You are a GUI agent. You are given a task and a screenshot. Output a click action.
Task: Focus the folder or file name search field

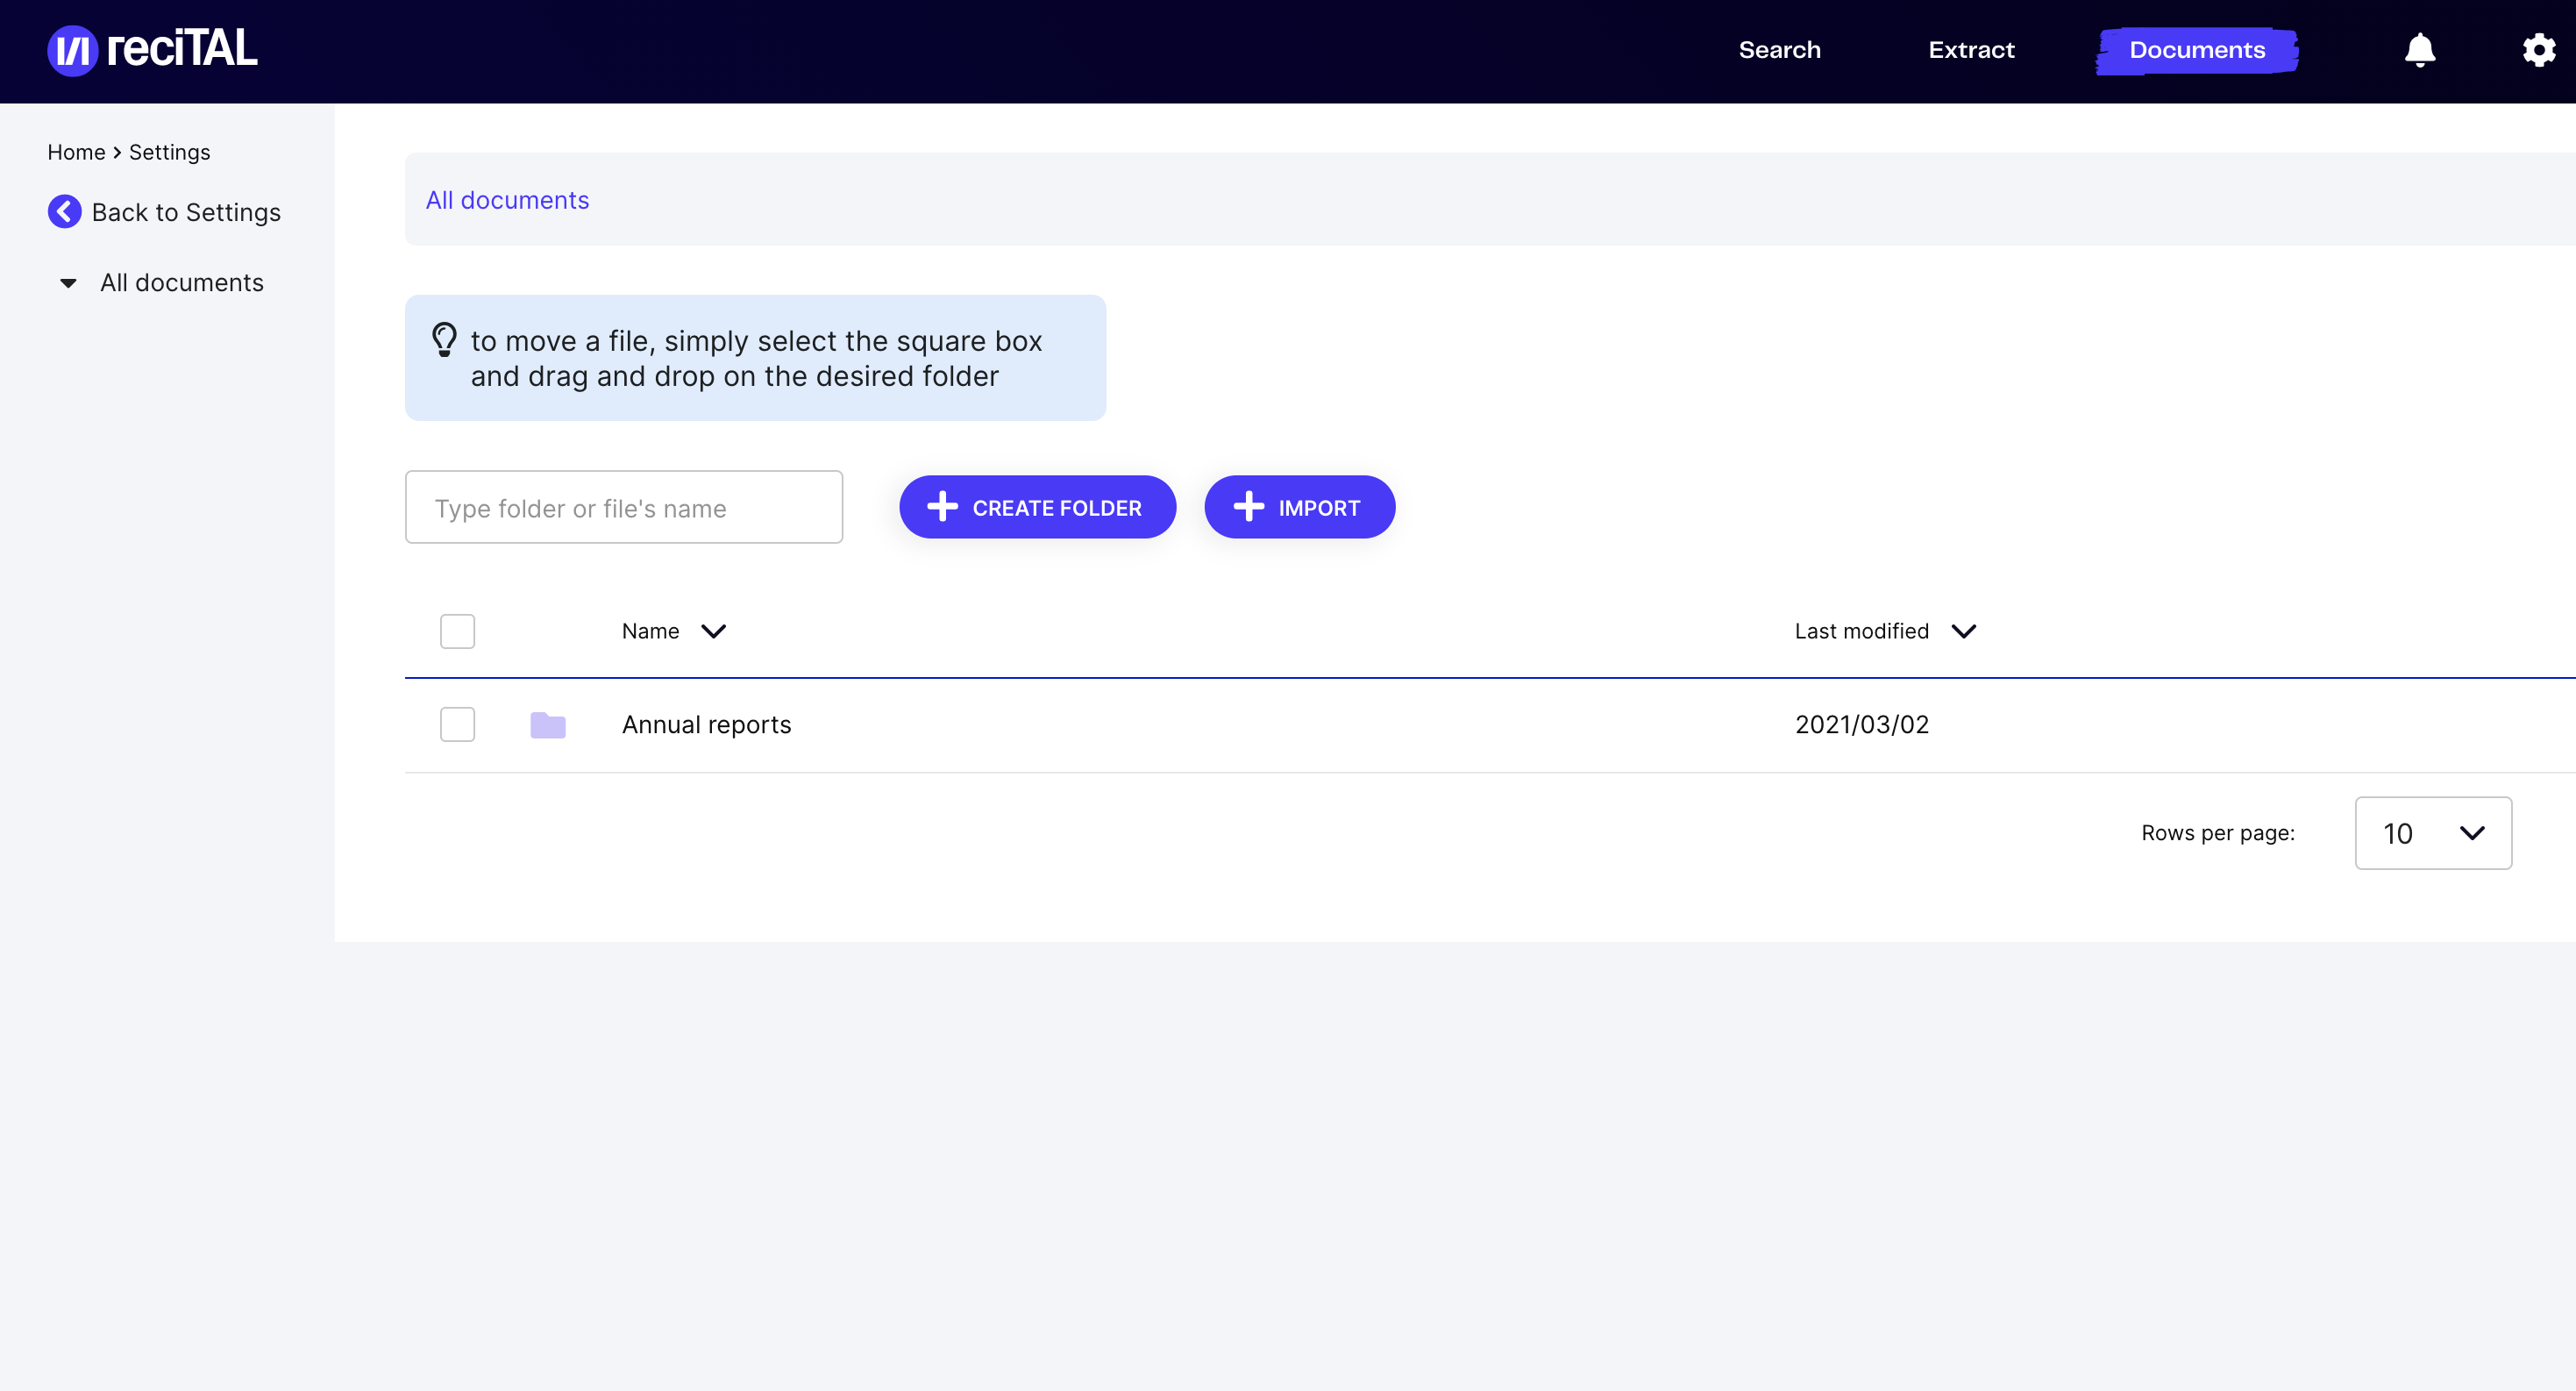coord(623,507)
